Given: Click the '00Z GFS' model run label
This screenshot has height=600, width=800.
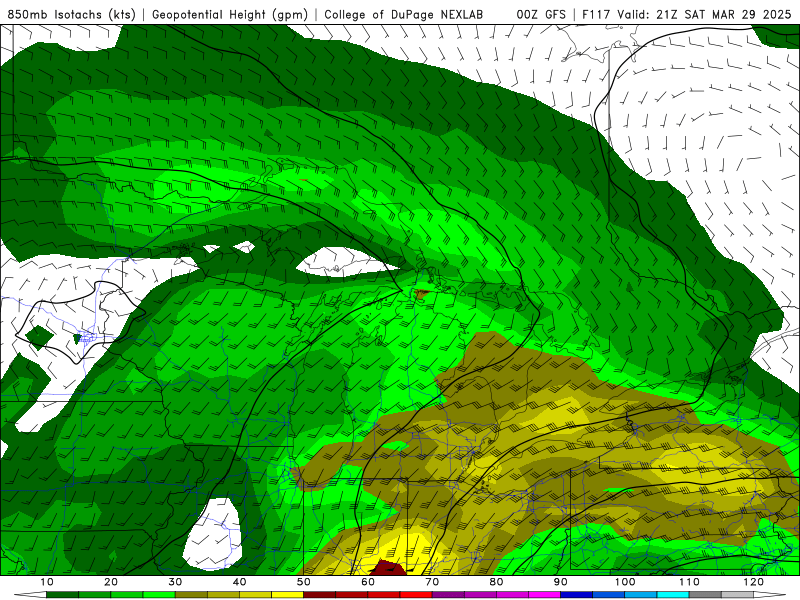Looking at the screenshot, I should [541, 15].
